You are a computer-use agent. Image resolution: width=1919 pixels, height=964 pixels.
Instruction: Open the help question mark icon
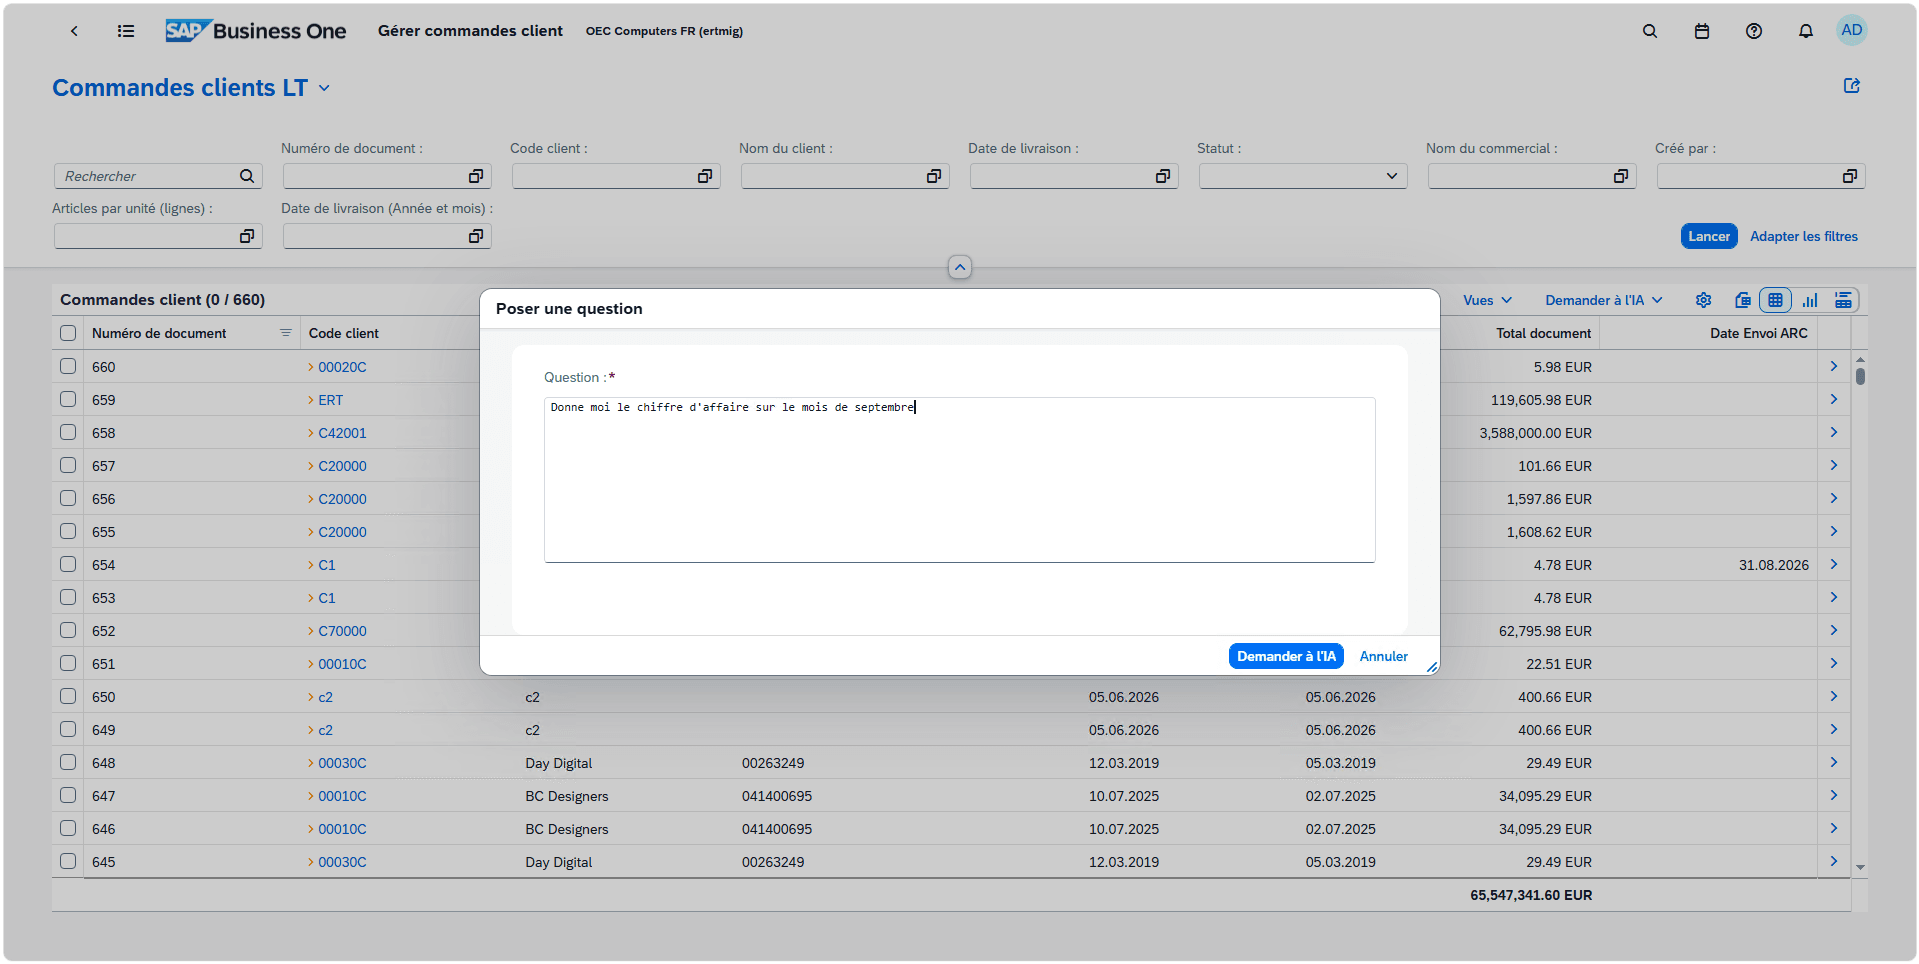[1754, 31]
